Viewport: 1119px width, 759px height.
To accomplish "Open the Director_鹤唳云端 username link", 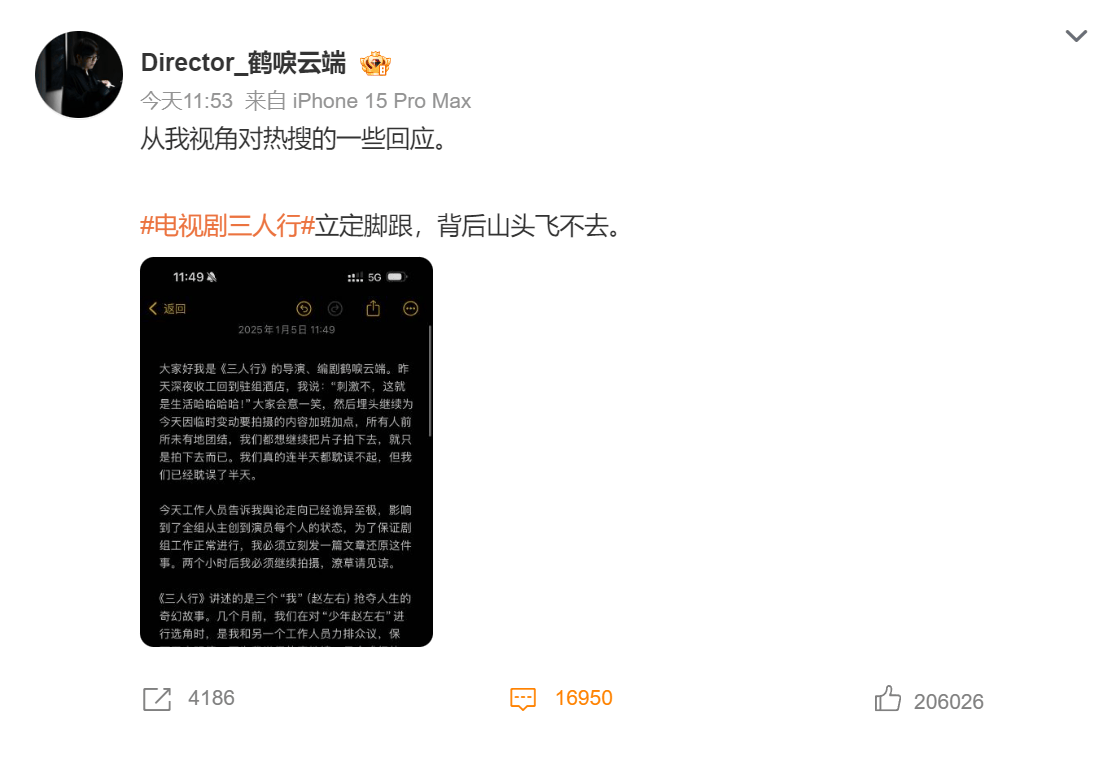I will point(243,63).
